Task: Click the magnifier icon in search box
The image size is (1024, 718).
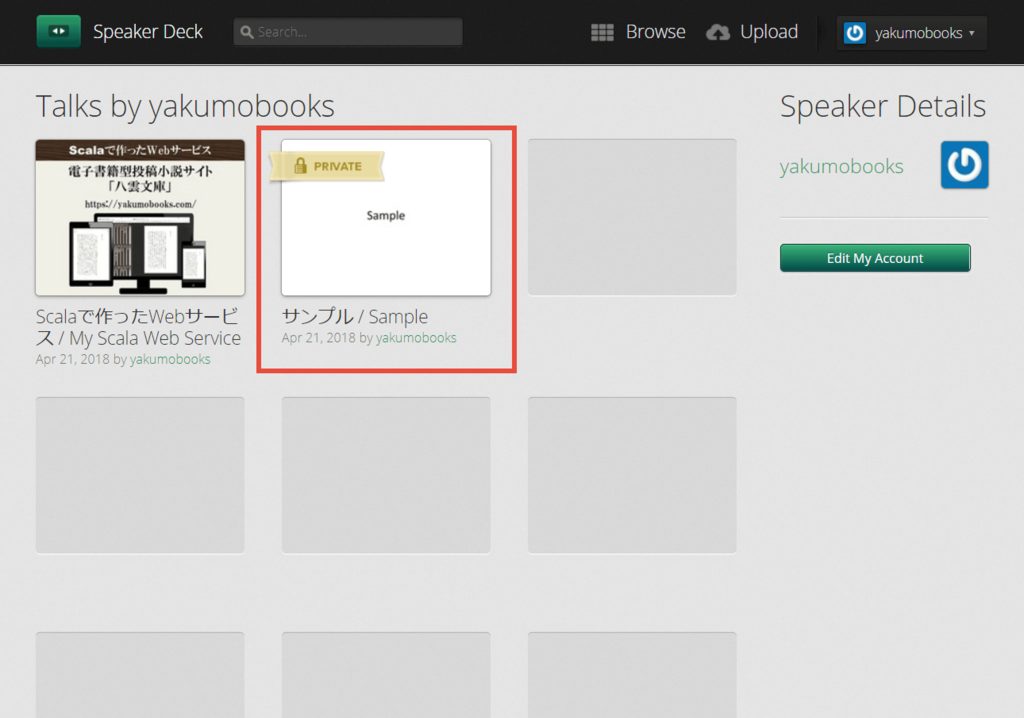Action: [247, 32]
